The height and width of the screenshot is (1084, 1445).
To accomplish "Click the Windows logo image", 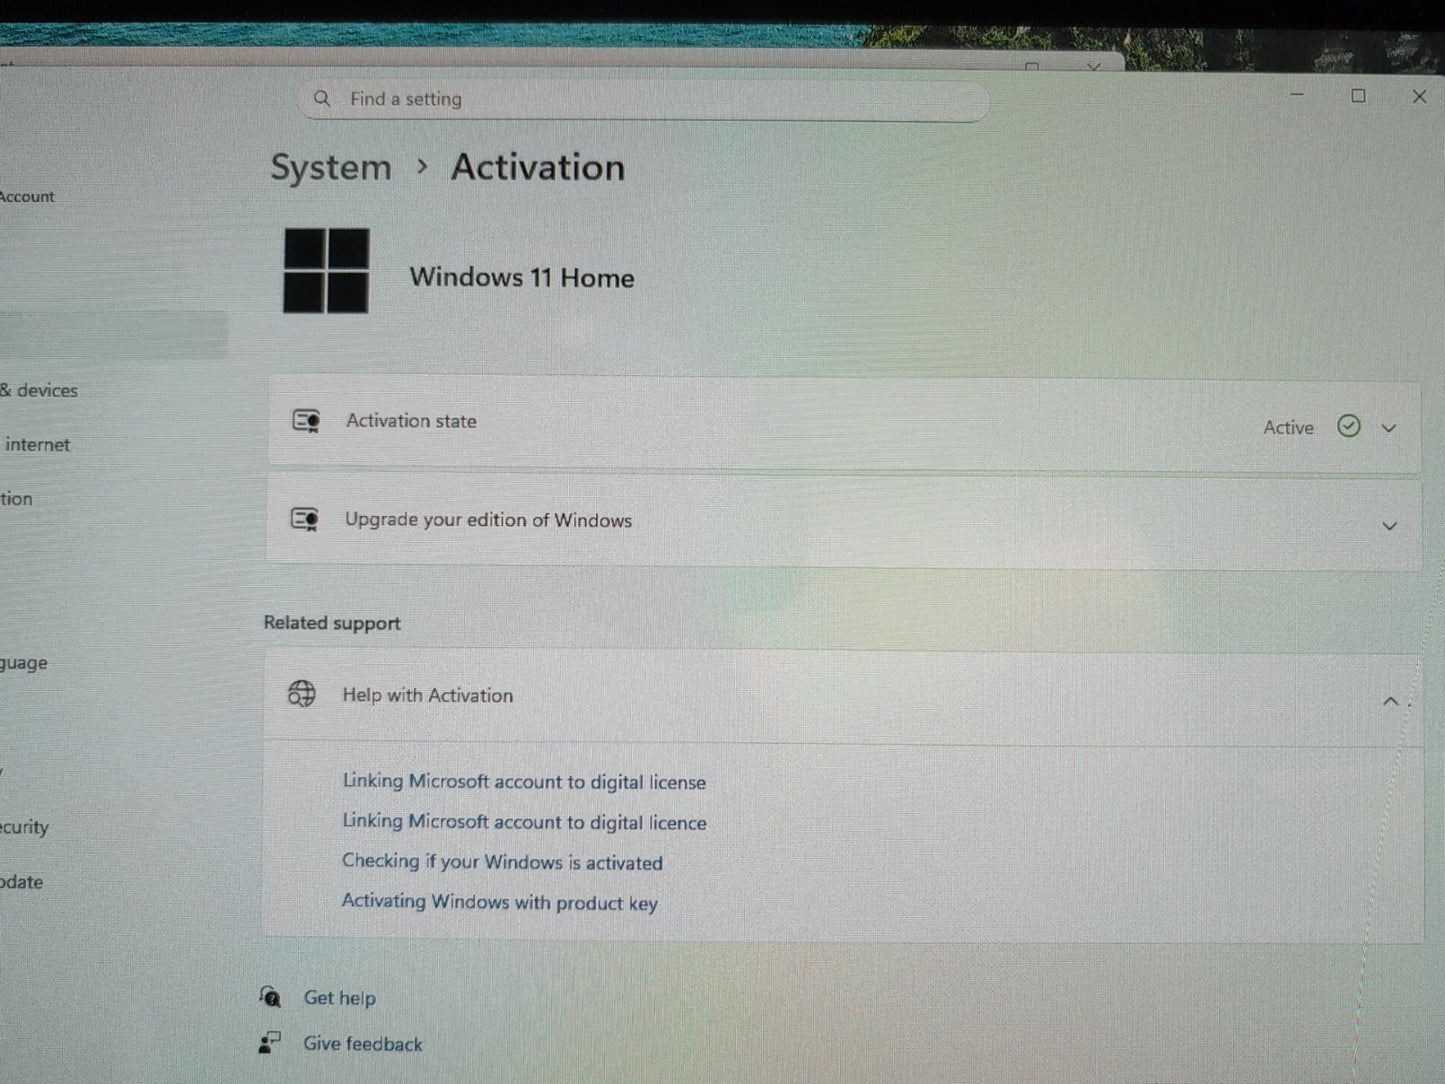I will (326, 271).
